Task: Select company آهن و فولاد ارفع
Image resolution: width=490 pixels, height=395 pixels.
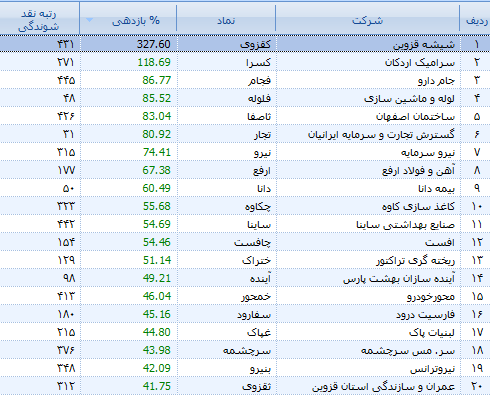Action: (x=418, y=170)
